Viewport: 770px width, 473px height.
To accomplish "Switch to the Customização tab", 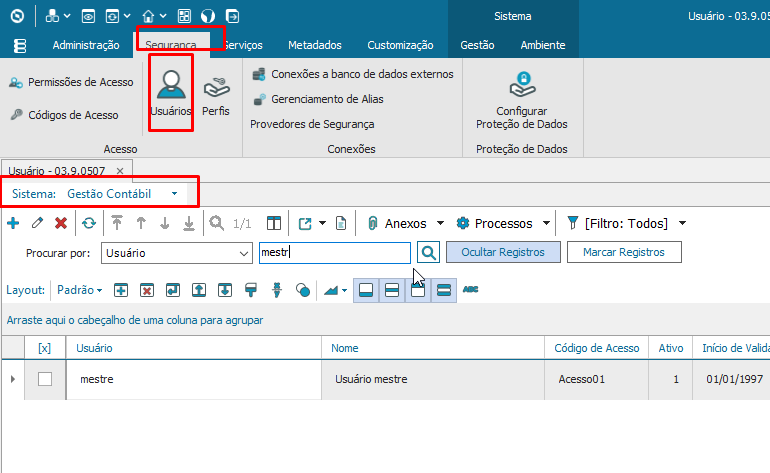I will coord(400,45).
